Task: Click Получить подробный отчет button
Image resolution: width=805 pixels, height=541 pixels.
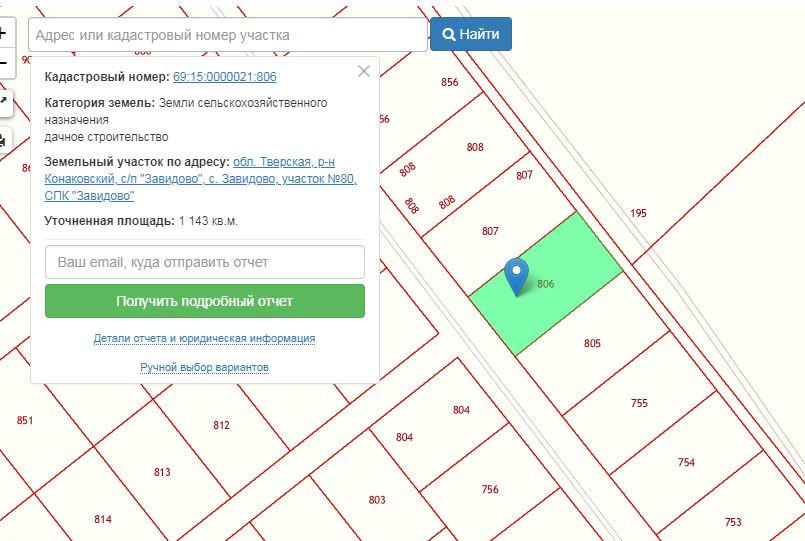Action: pos(205,301)
